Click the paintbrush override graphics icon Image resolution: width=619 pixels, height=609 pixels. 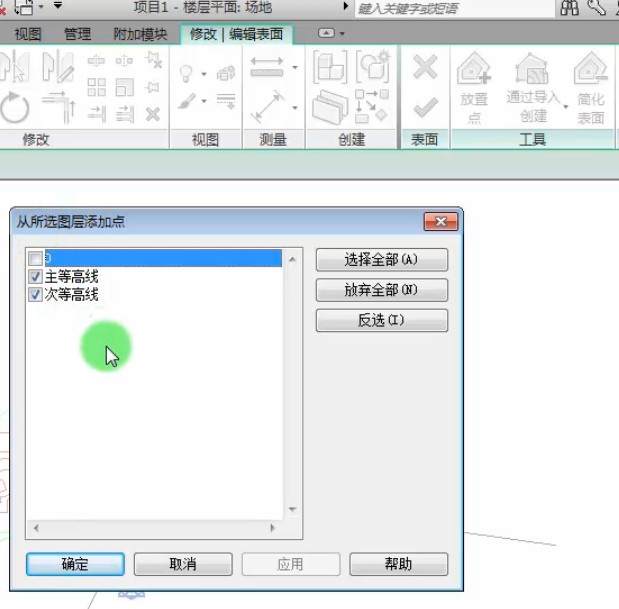tap(187, 101)
